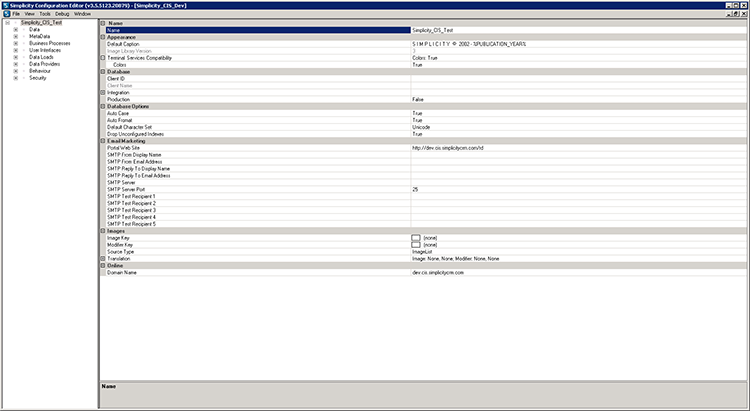Viewport: 750px width, 411px height.
Task: Select the Drop Unconfigured Indexes property
Action: 258,134
